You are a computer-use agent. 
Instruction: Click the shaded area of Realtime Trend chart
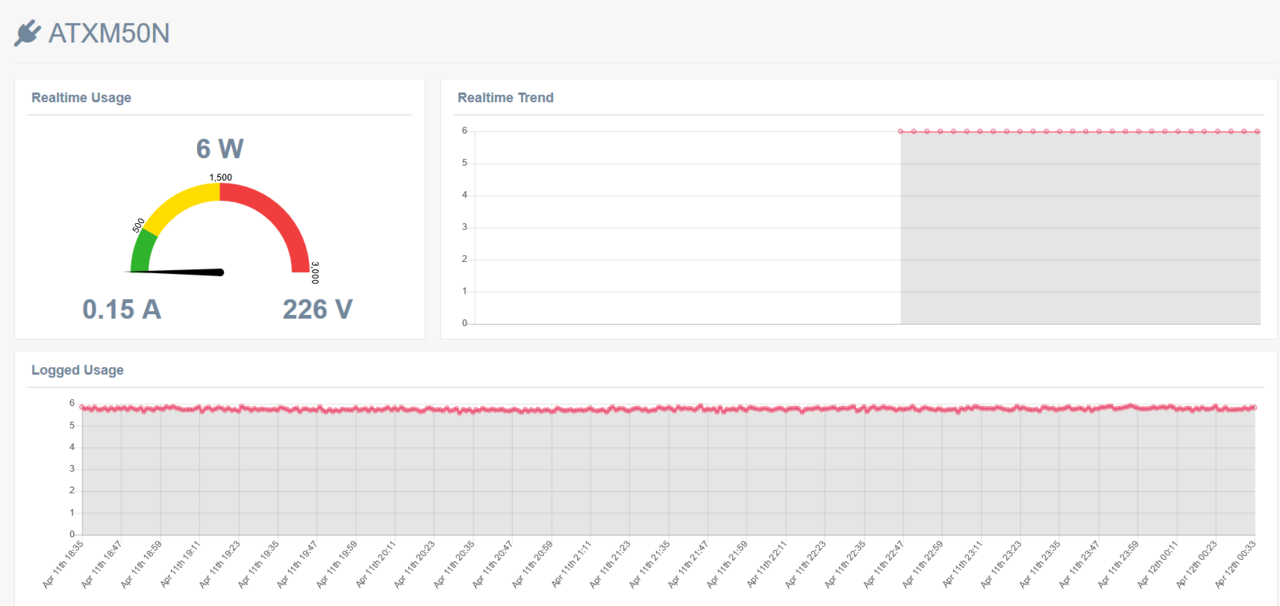1080,228
